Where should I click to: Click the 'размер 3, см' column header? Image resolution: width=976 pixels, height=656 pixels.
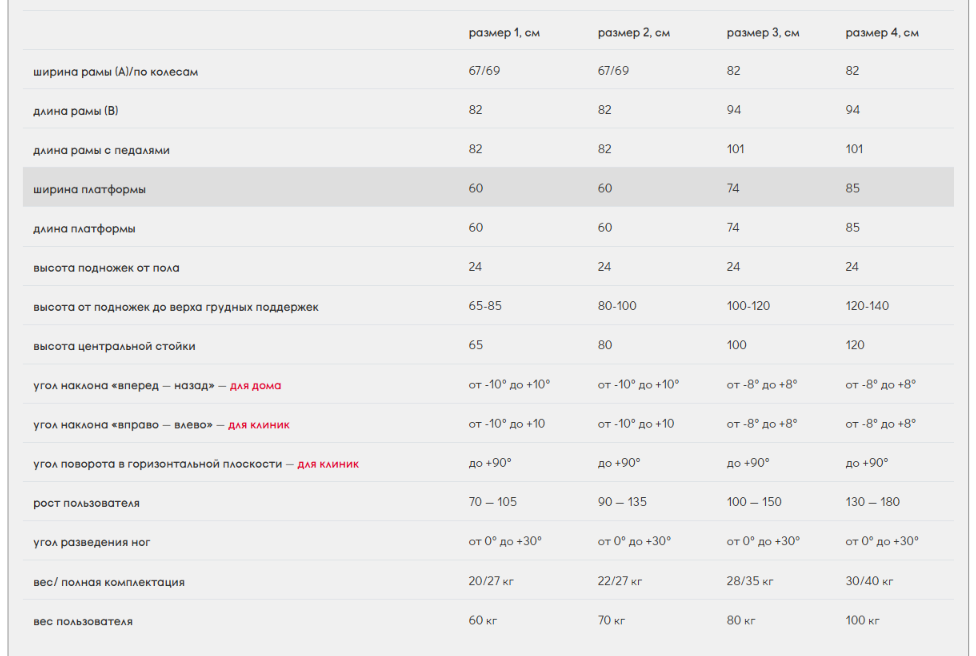[763, 33]
